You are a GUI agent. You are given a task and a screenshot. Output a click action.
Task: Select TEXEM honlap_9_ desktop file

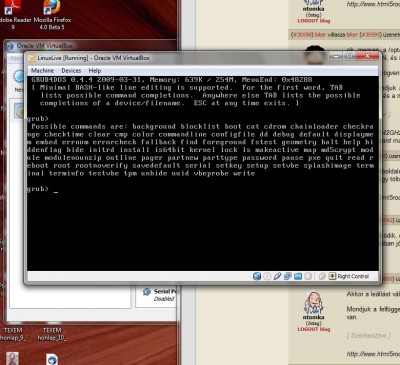[13, 334]
